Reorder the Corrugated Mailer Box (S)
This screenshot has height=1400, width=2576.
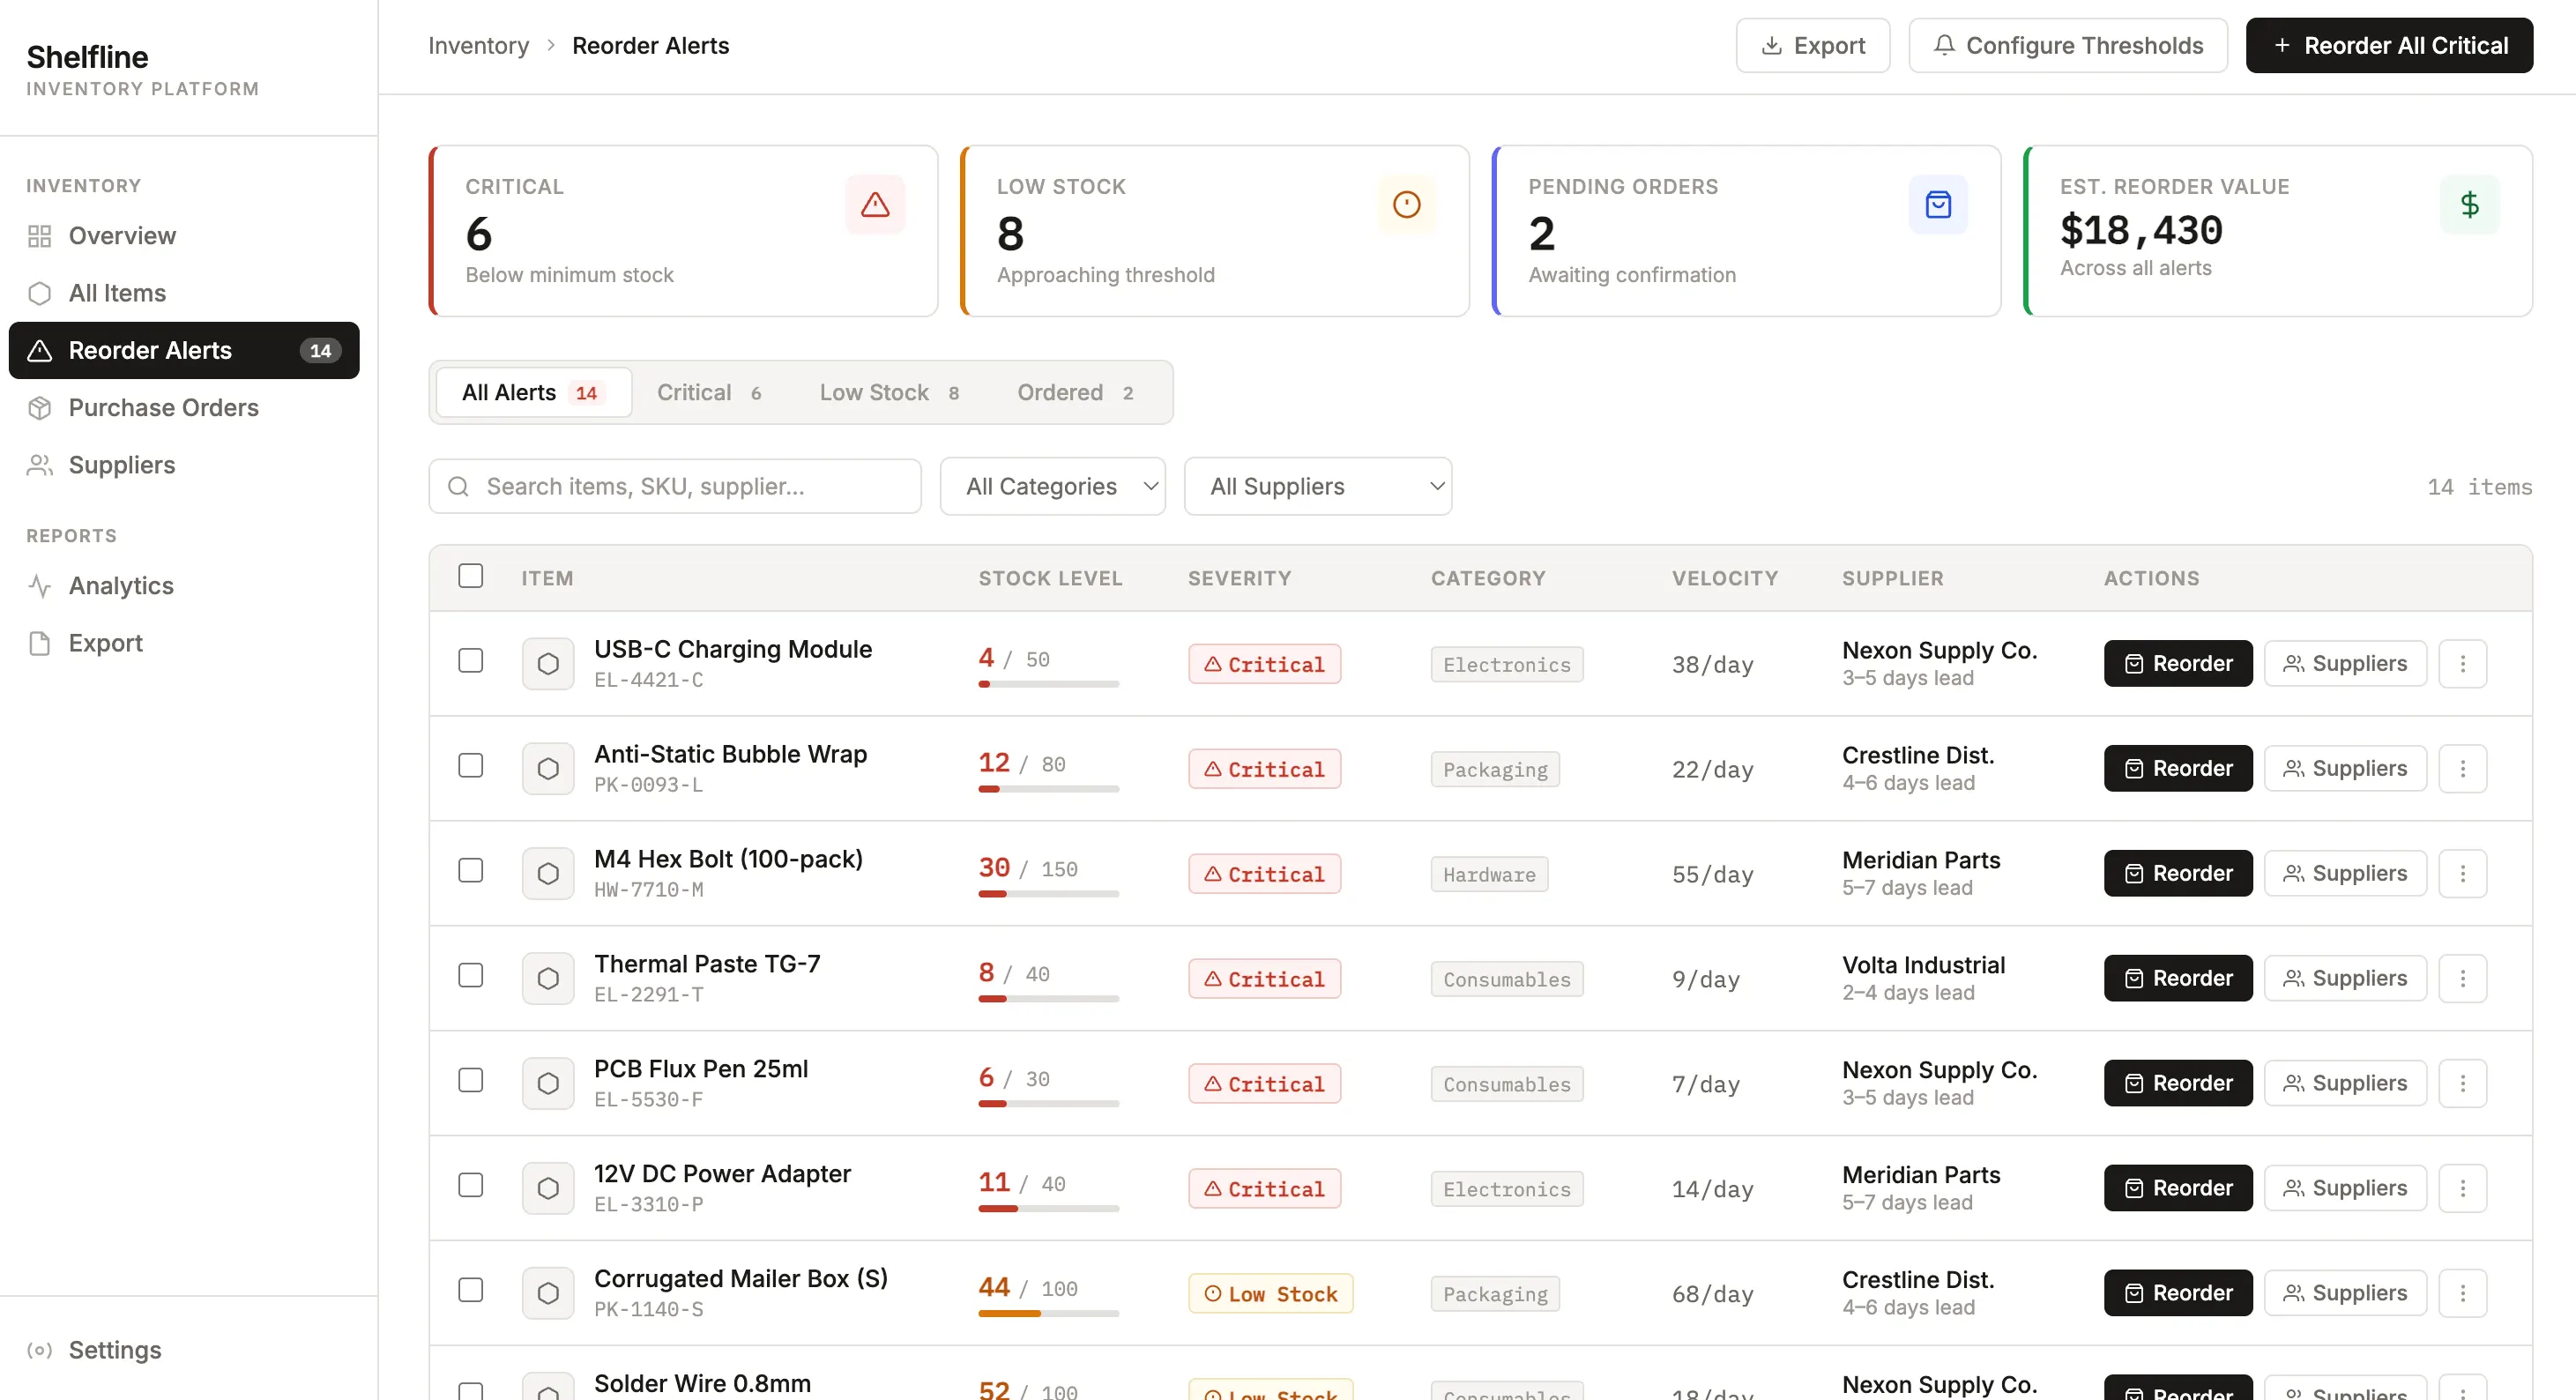coord(2177,1294)
